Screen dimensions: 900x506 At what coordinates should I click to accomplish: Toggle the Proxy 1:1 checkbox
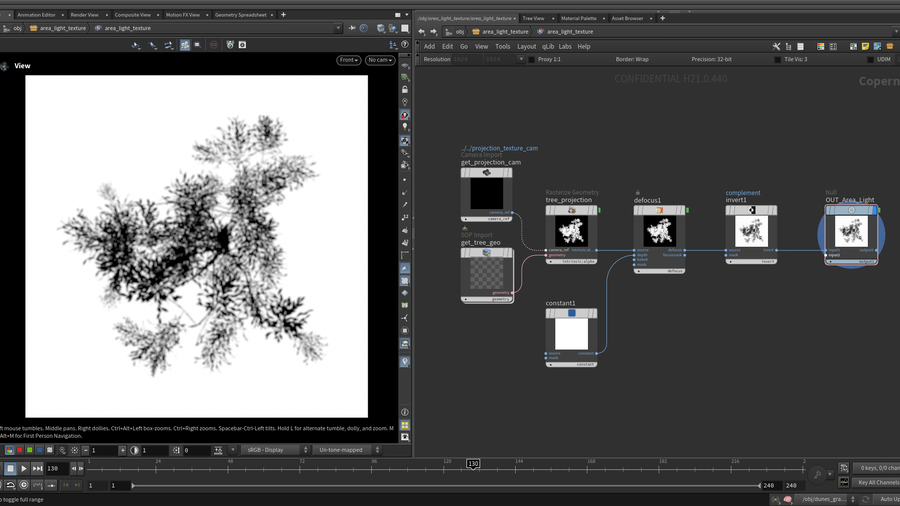(x=531, y=59)
